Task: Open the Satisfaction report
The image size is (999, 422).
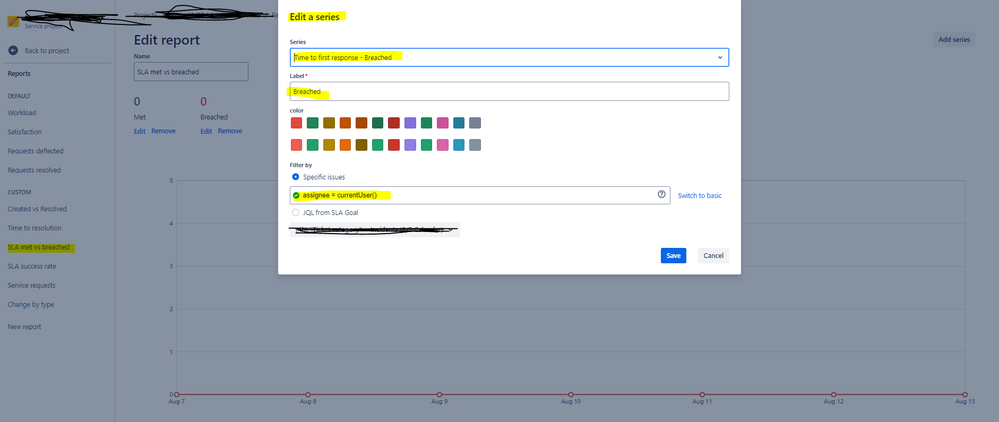Action: (x=25, y=132)
